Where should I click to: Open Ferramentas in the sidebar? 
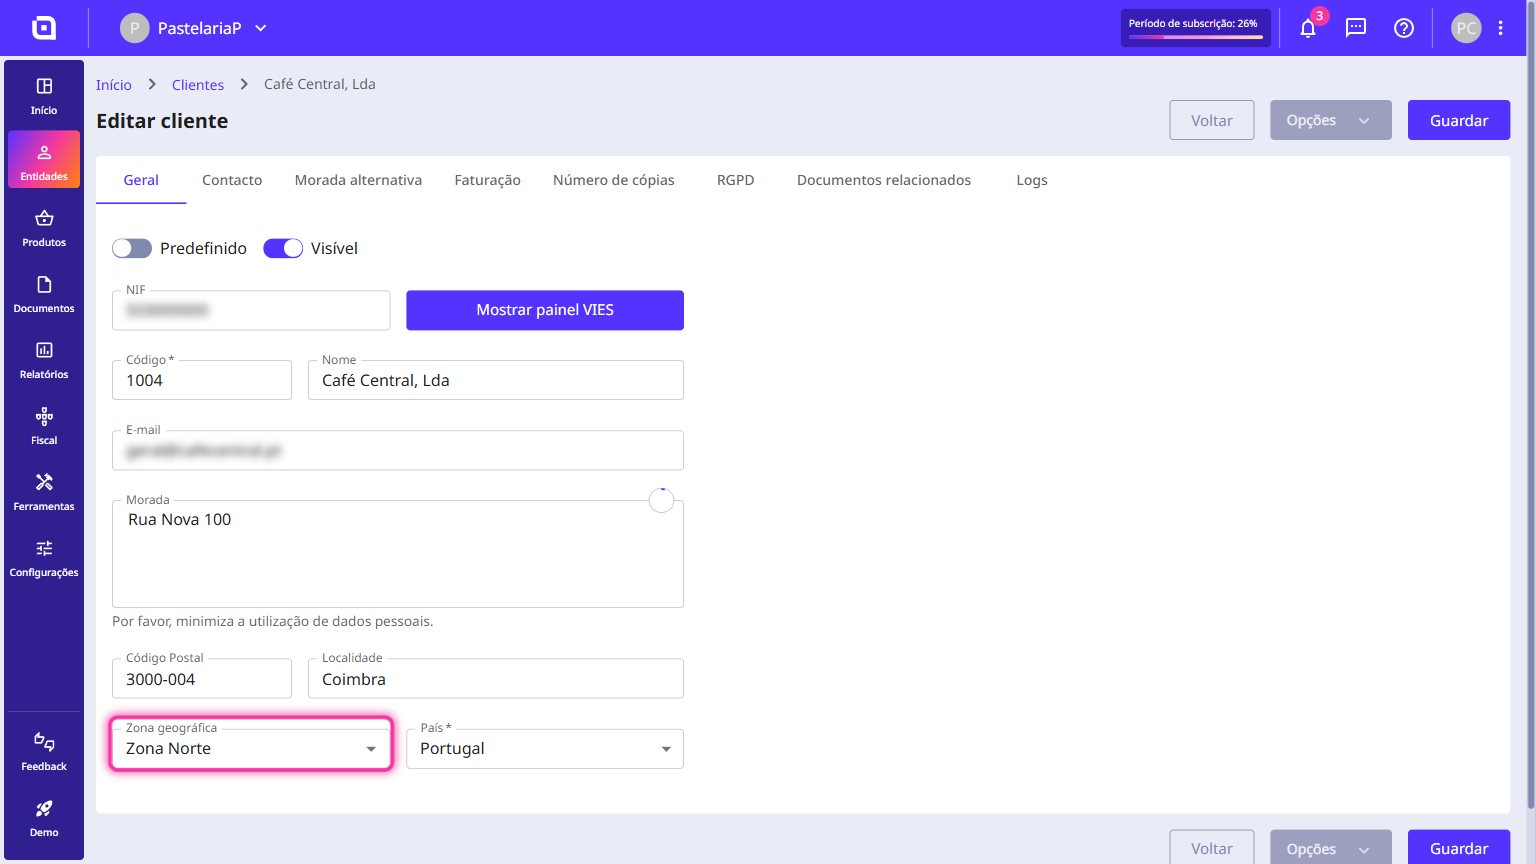(44, 492)
